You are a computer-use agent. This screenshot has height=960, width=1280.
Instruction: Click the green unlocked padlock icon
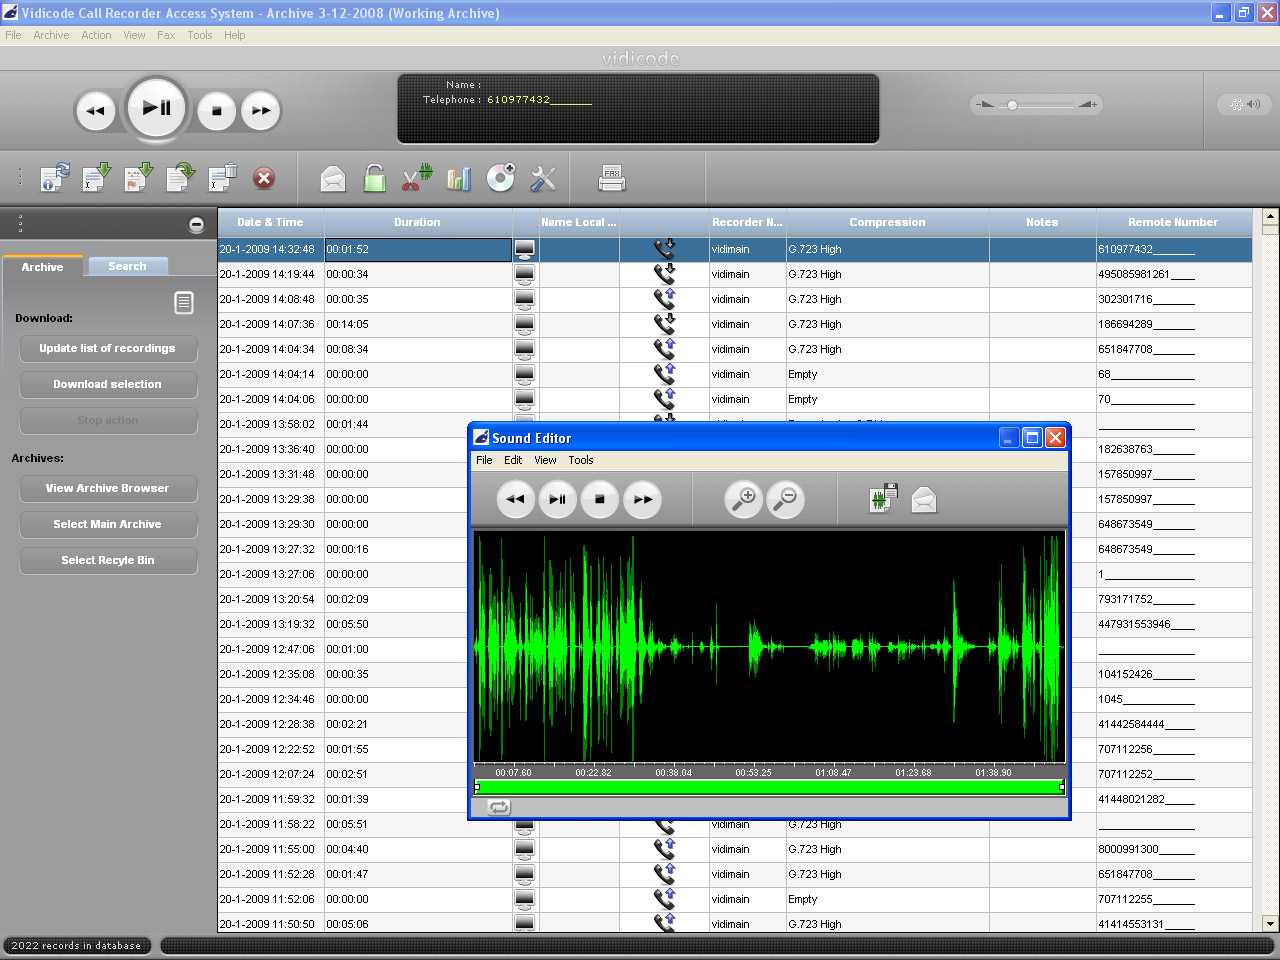(375, 178)
